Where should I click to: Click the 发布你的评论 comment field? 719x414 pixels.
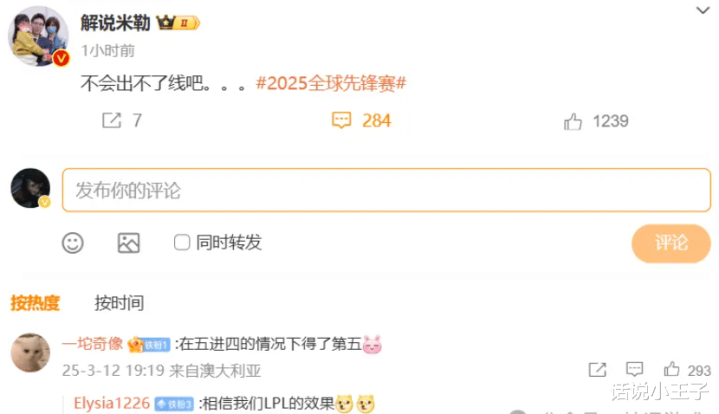(387, 190)
